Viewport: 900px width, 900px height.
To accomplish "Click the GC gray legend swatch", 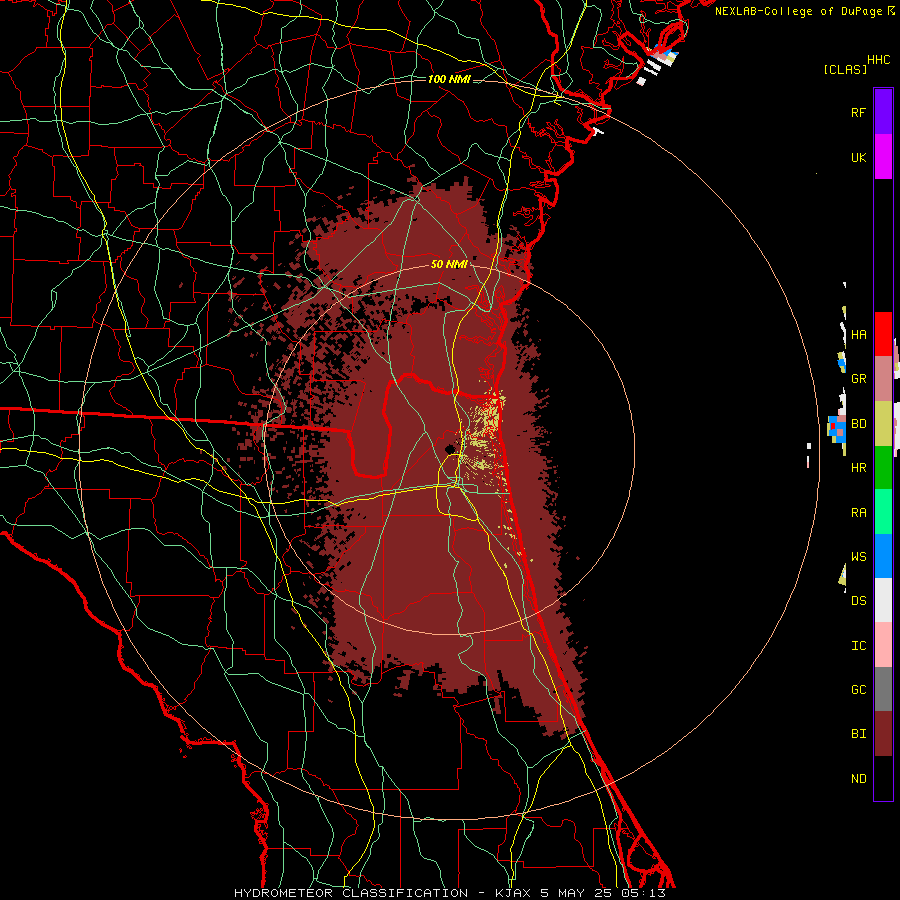I will click(x=883, y=689).
